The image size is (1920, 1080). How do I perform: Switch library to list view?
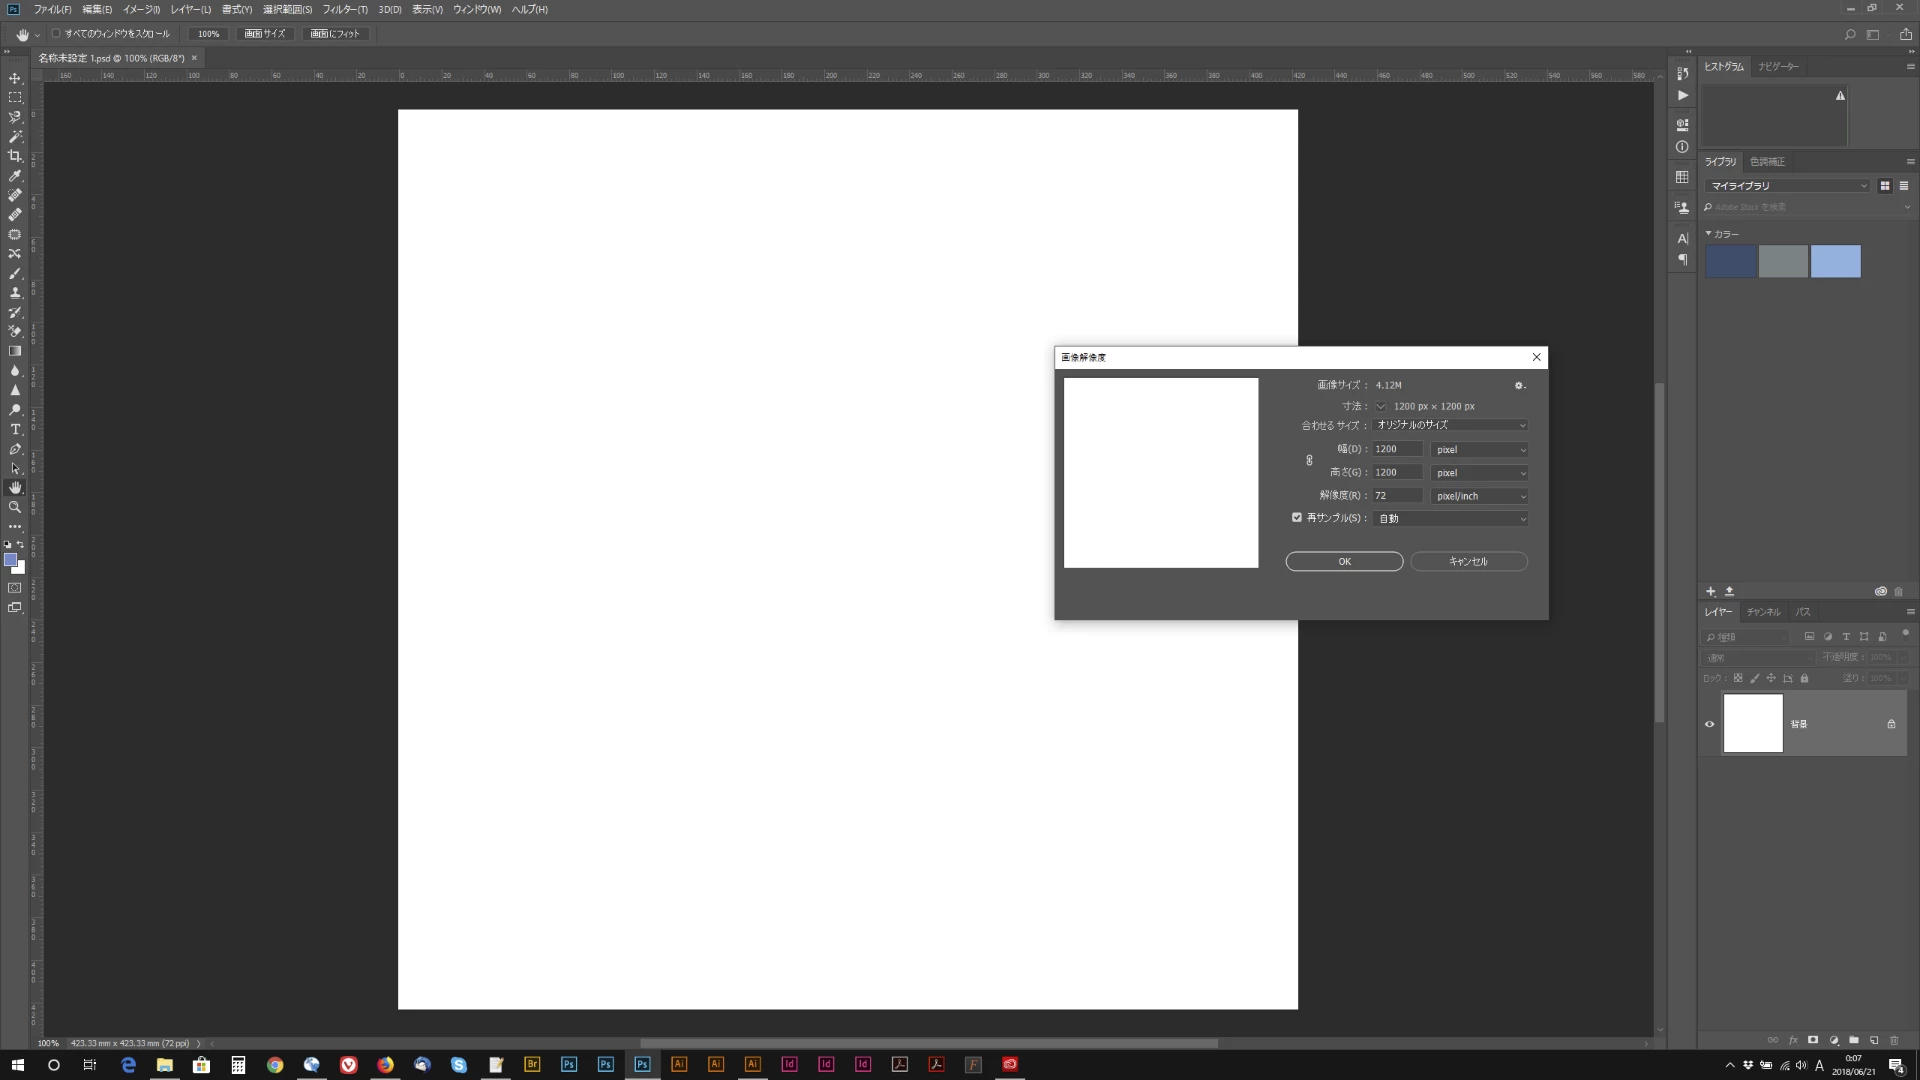[1904, 186]
